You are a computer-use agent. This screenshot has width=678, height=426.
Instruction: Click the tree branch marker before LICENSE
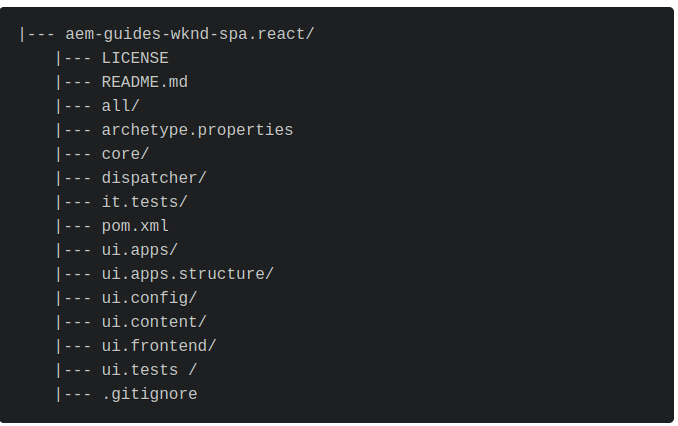[x=74, y=58]
